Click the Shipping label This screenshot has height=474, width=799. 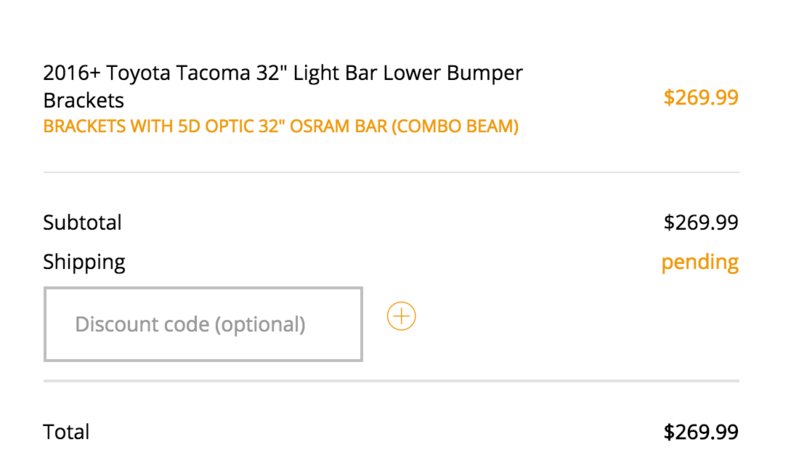click(84, 262)
